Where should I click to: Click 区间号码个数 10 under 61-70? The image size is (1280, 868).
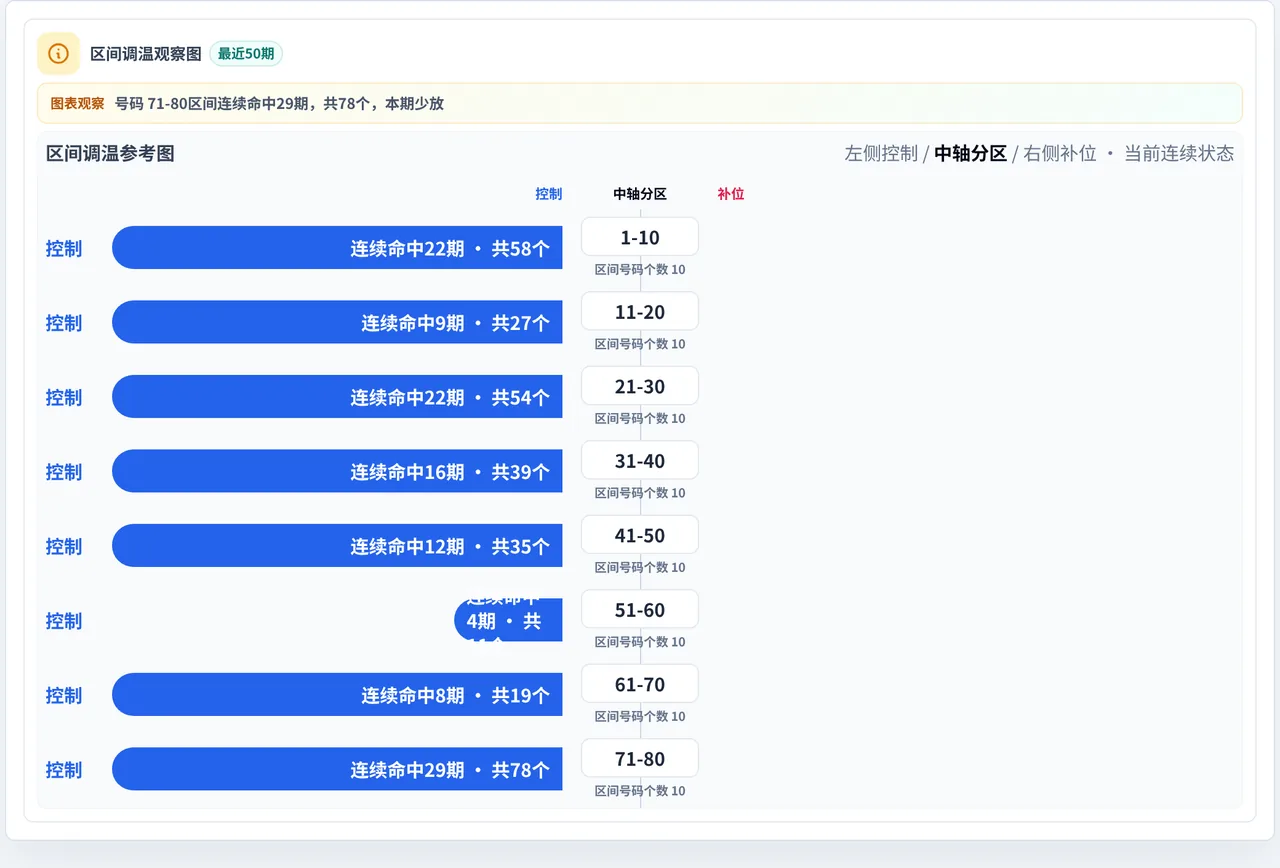pyautogui.click(x=640, y=717)
